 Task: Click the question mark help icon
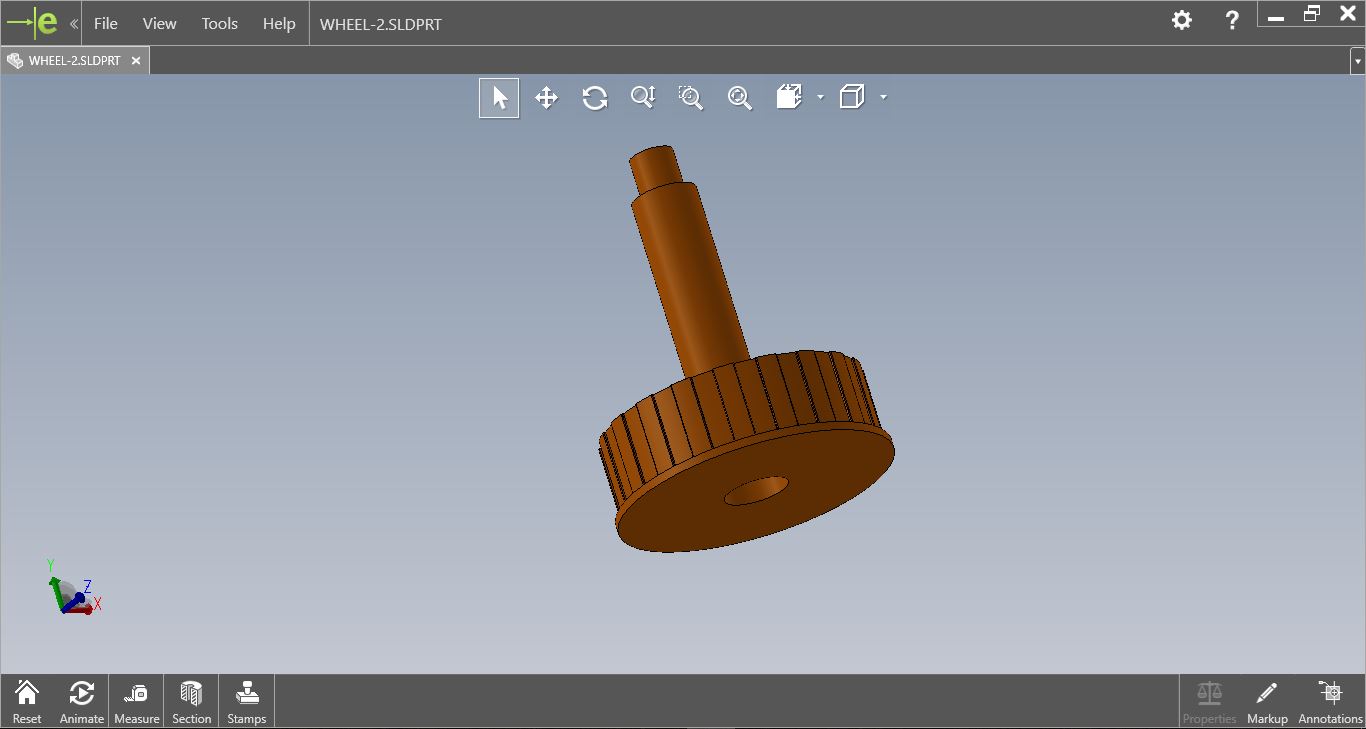(1232, 20)
